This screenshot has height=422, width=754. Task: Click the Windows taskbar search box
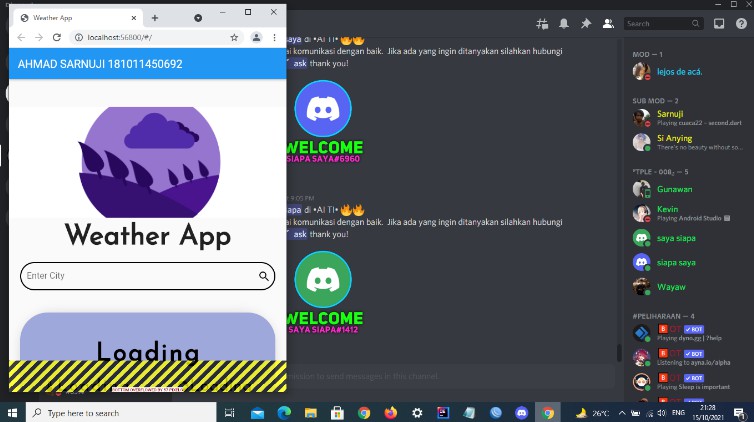(x=121, y=413)
